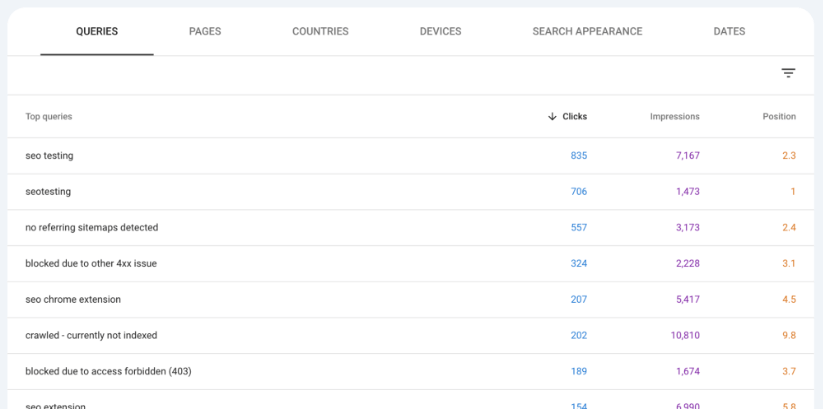Select the Devices tab
This screenshot has width=823, height=409.
[x=440, y=31]
